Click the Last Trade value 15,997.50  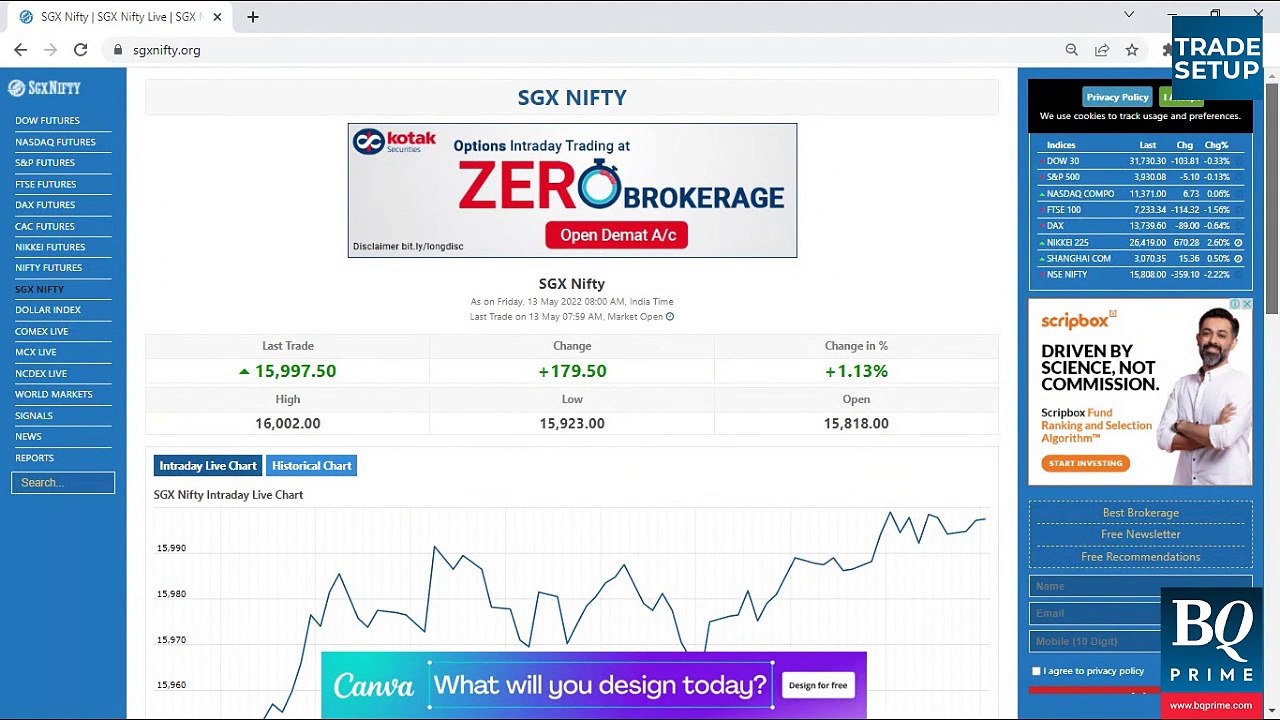295,371
